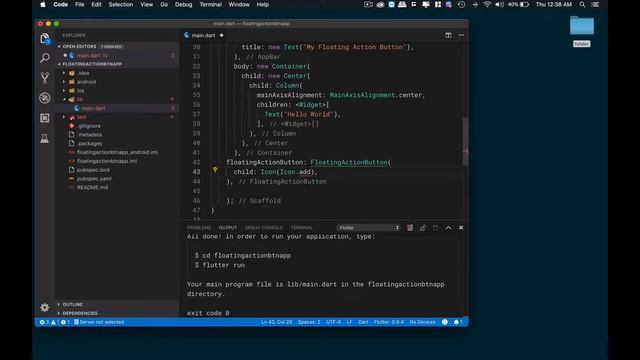Click the lightbulb code action on line 43
The height and width of the screenshot is (360, 640).
(215, 170)
